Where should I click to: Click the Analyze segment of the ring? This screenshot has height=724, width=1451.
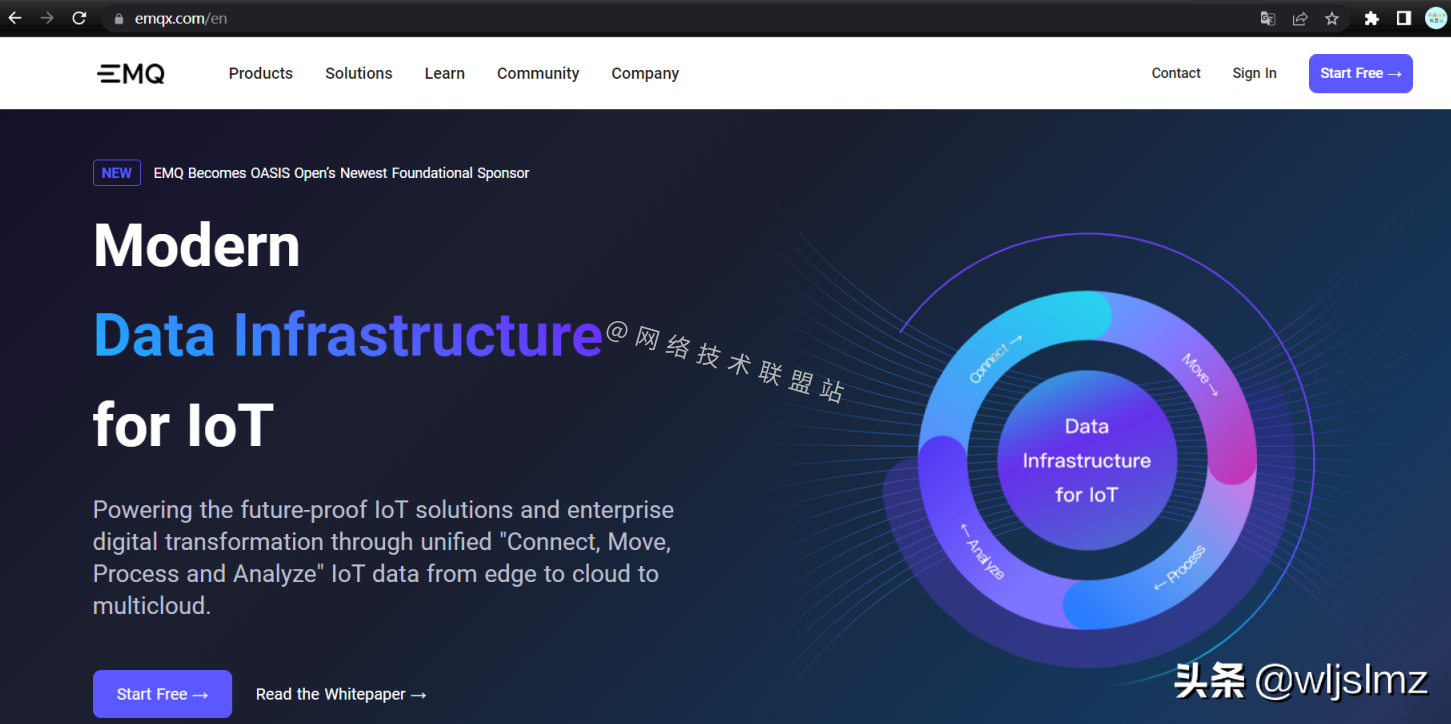point(983,552)
